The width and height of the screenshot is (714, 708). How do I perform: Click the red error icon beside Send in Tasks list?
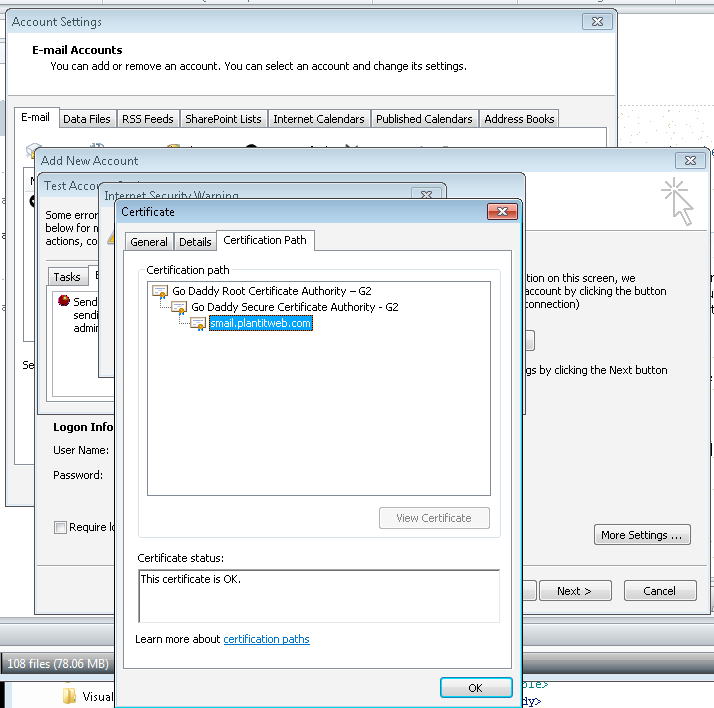(x=64, y=301)
